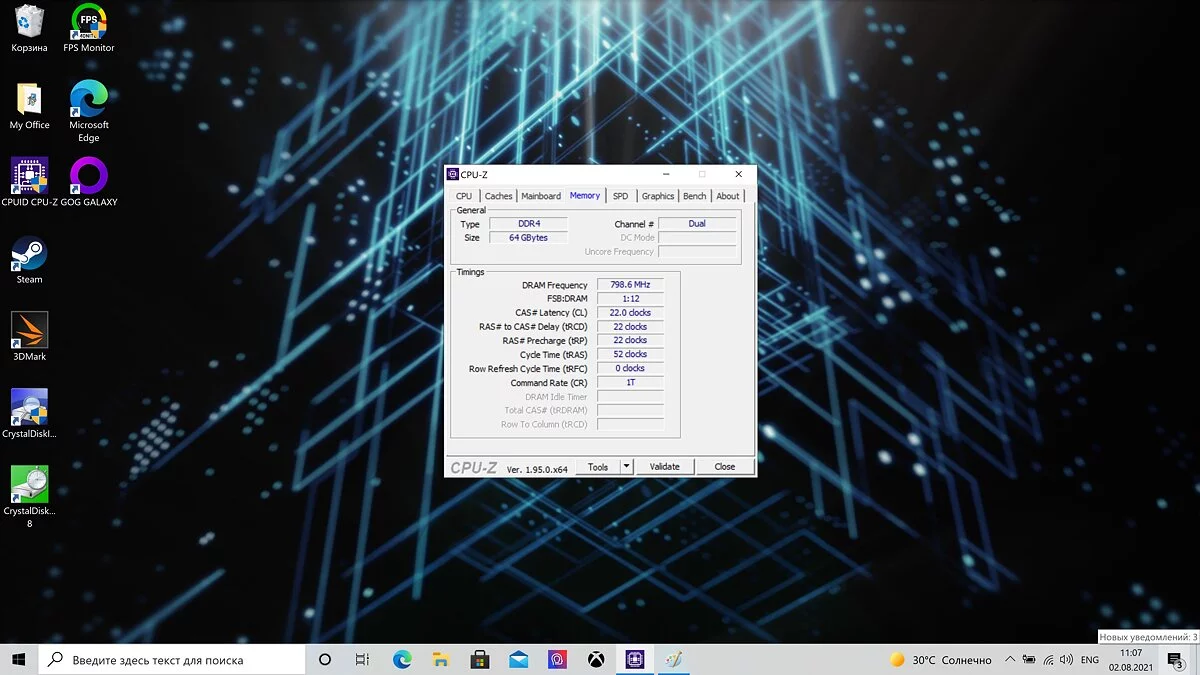Open the Wi-Fi network tray icon
The width and height of the screenshot is (1200, 675).
(1048, 660)
